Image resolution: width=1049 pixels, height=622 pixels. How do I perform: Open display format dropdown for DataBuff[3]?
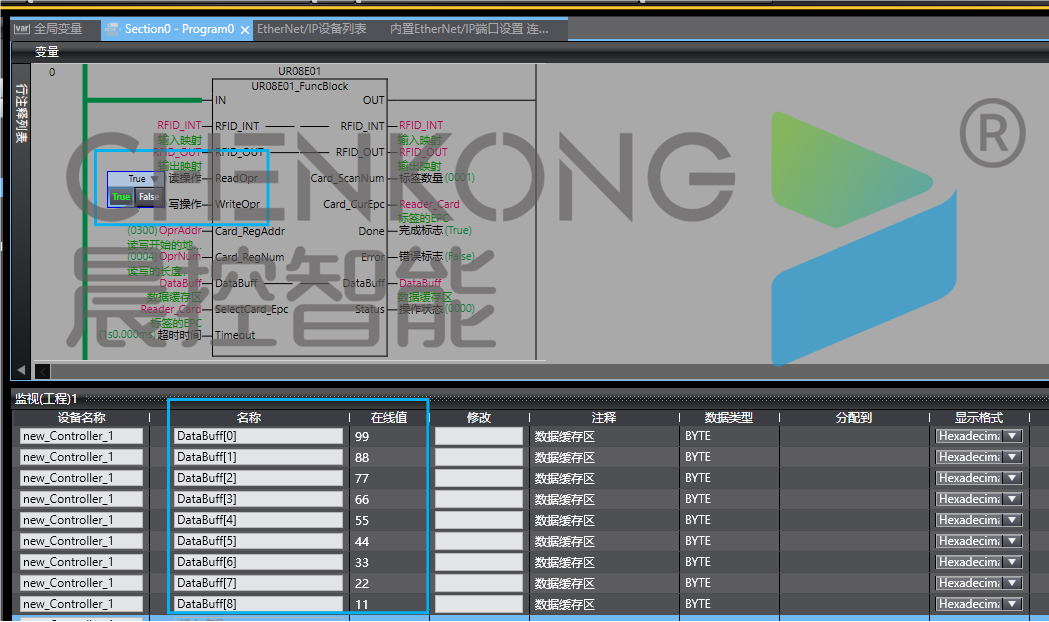1012,499
